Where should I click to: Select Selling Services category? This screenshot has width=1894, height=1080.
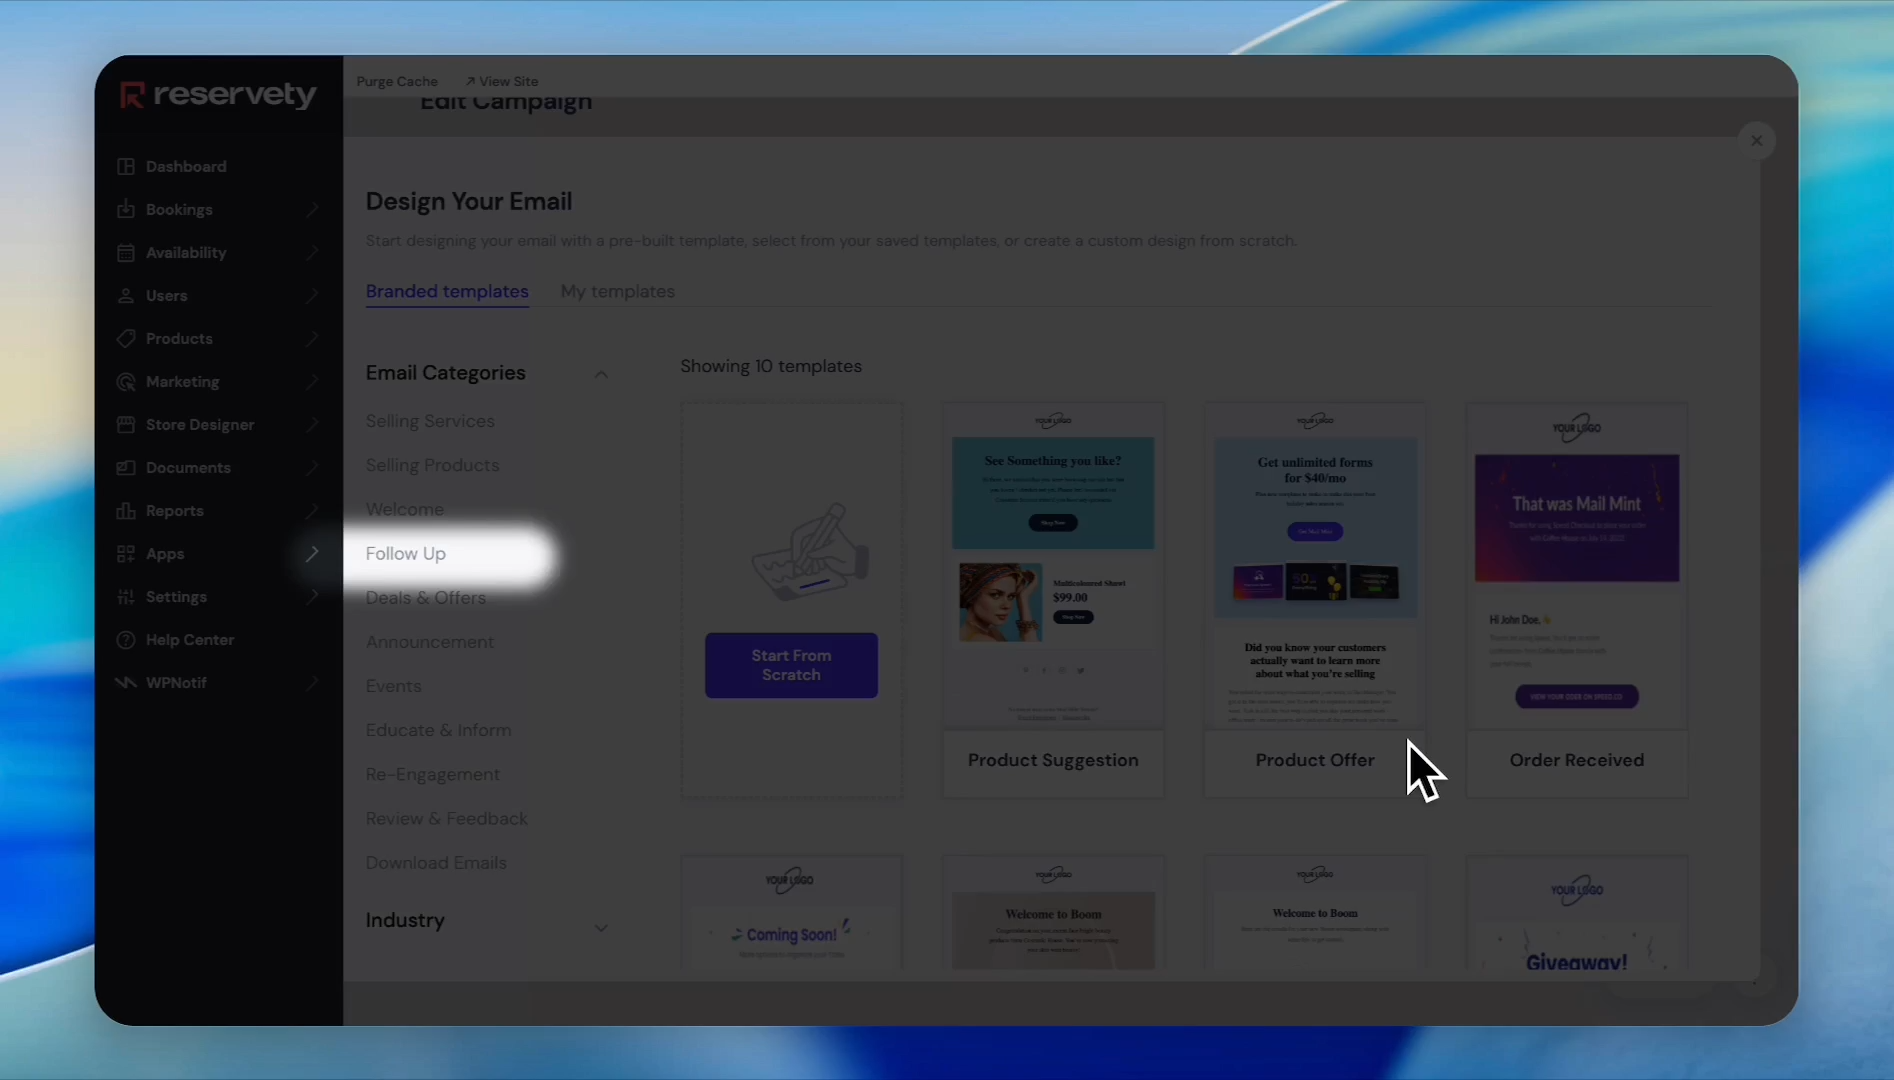(x=430, y=421)
